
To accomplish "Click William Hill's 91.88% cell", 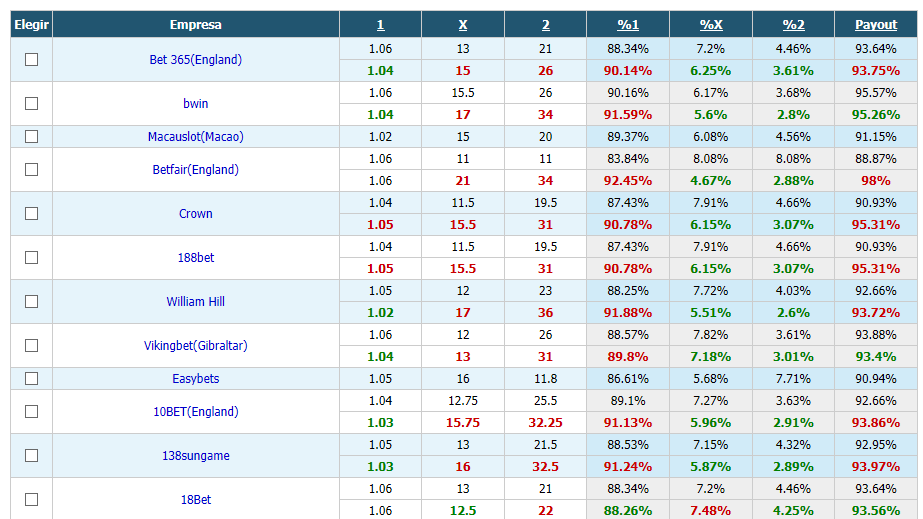I will coord(628,312).
